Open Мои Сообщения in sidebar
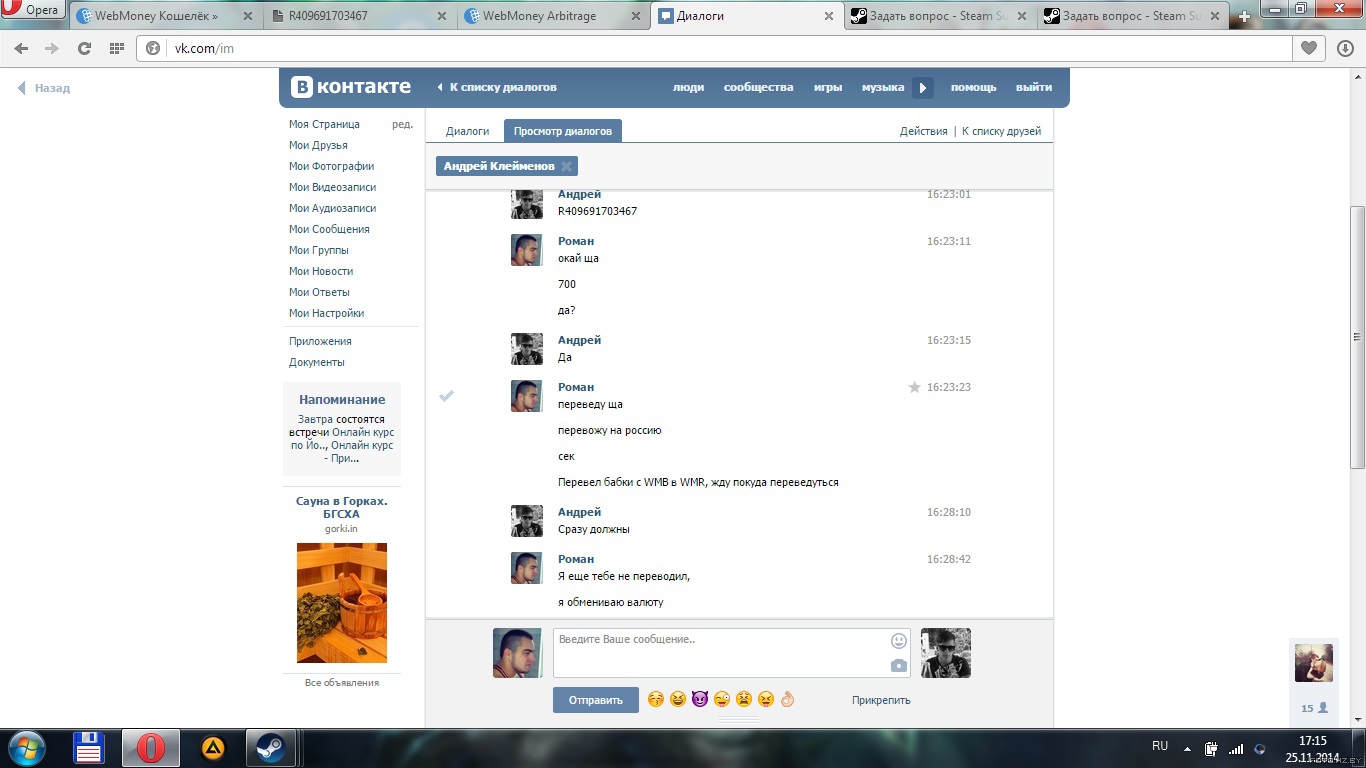The image size is (1366, 768). [x=329, y=229]
